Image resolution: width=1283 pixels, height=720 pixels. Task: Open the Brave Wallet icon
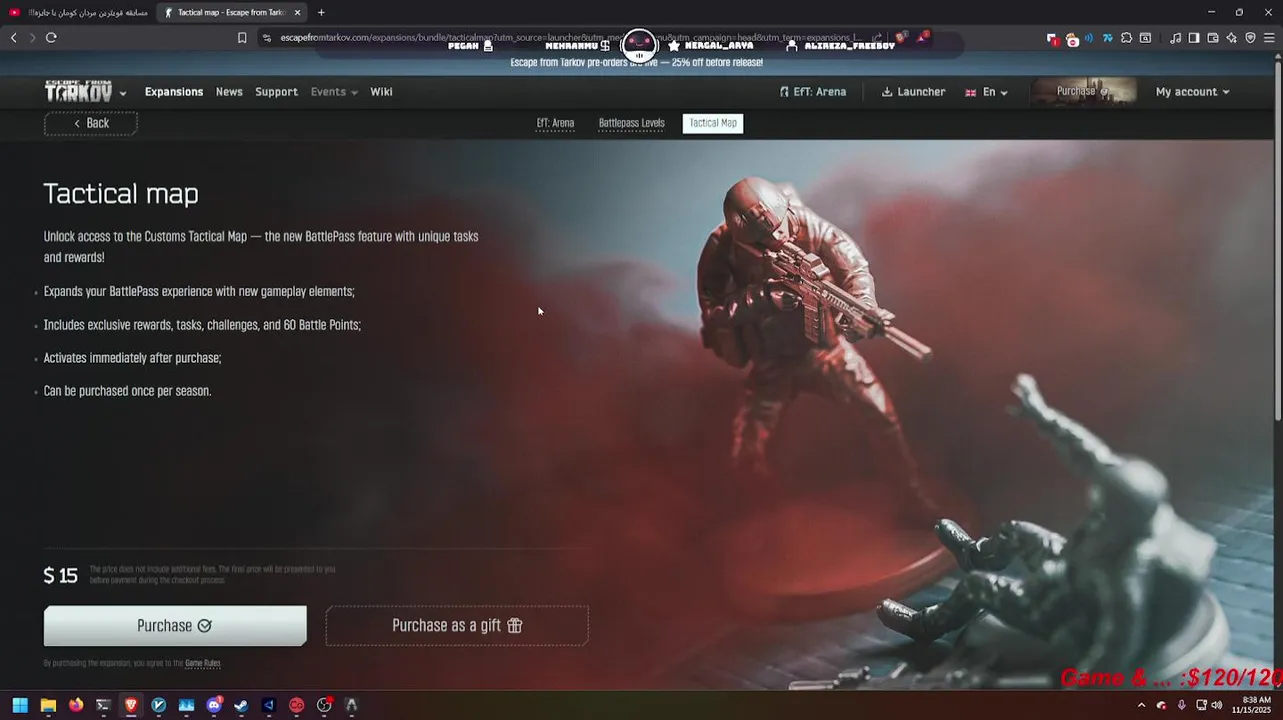point(1213,38)
